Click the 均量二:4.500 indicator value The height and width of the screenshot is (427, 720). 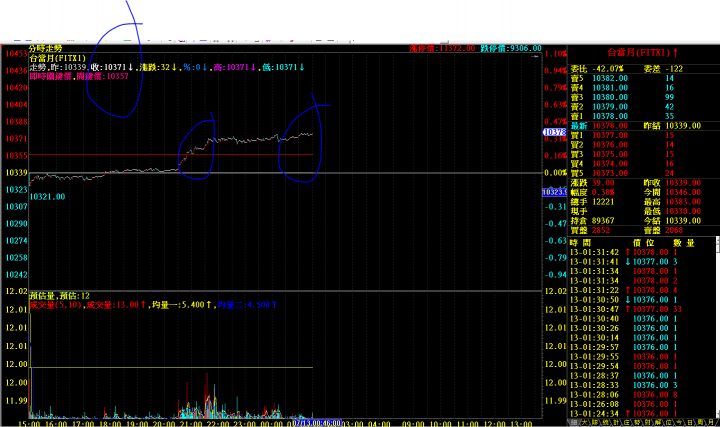[x=247, y=305]
